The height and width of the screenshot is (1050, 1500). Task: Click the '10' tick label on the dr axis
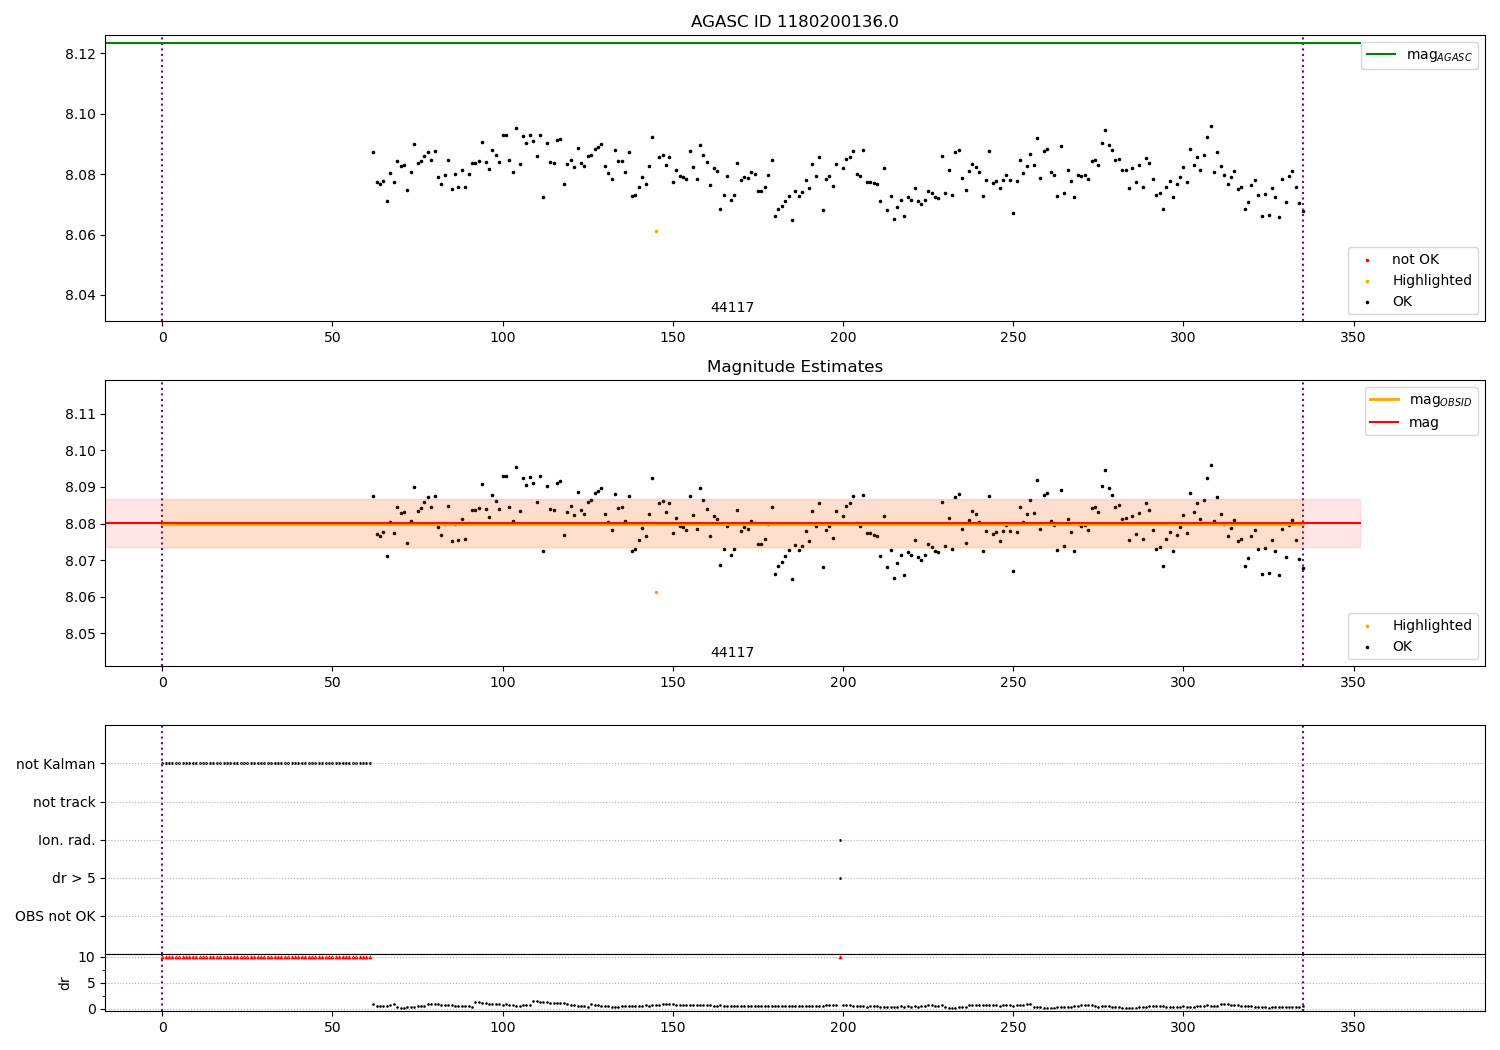[x=87, y=958]
